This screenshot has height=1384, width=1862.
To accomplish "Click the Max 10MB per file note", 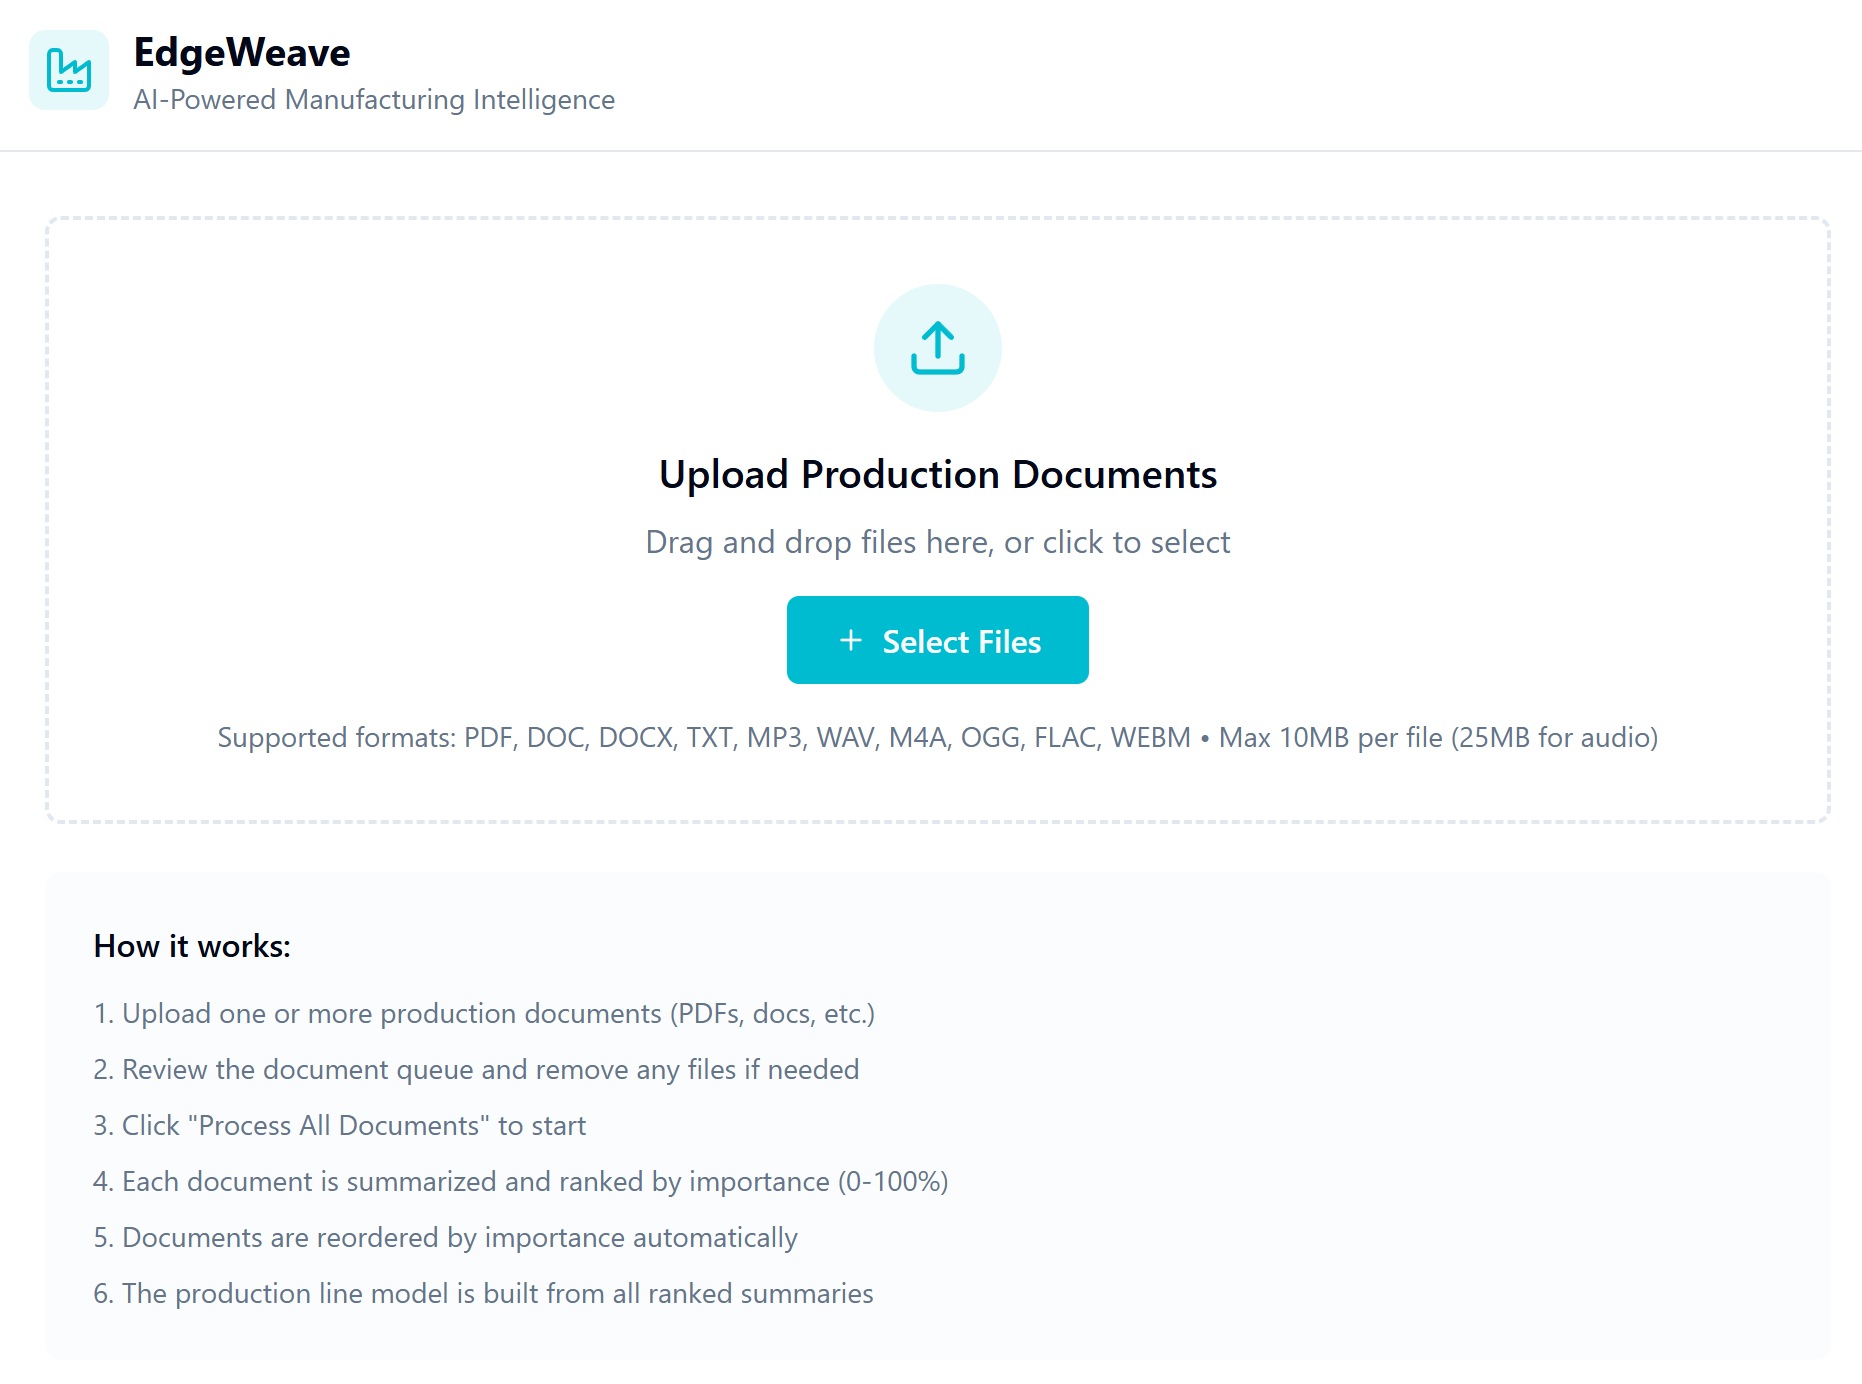I will tap(1438, 738).
